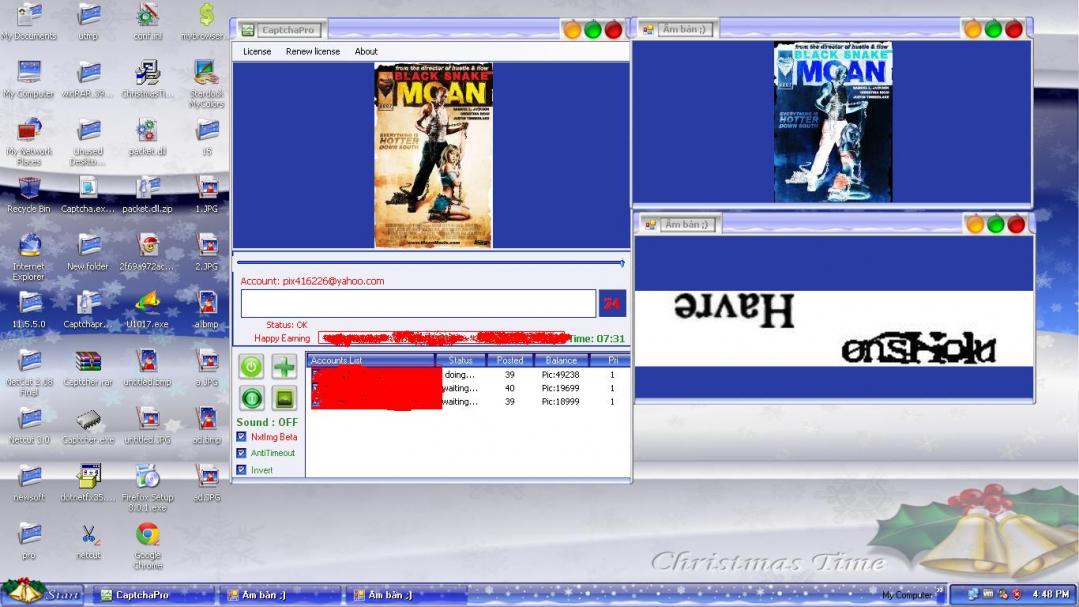Click the slider thumb above the account label
The height and width of the screenshot is (607, 1079).
(x=621, y=263)
